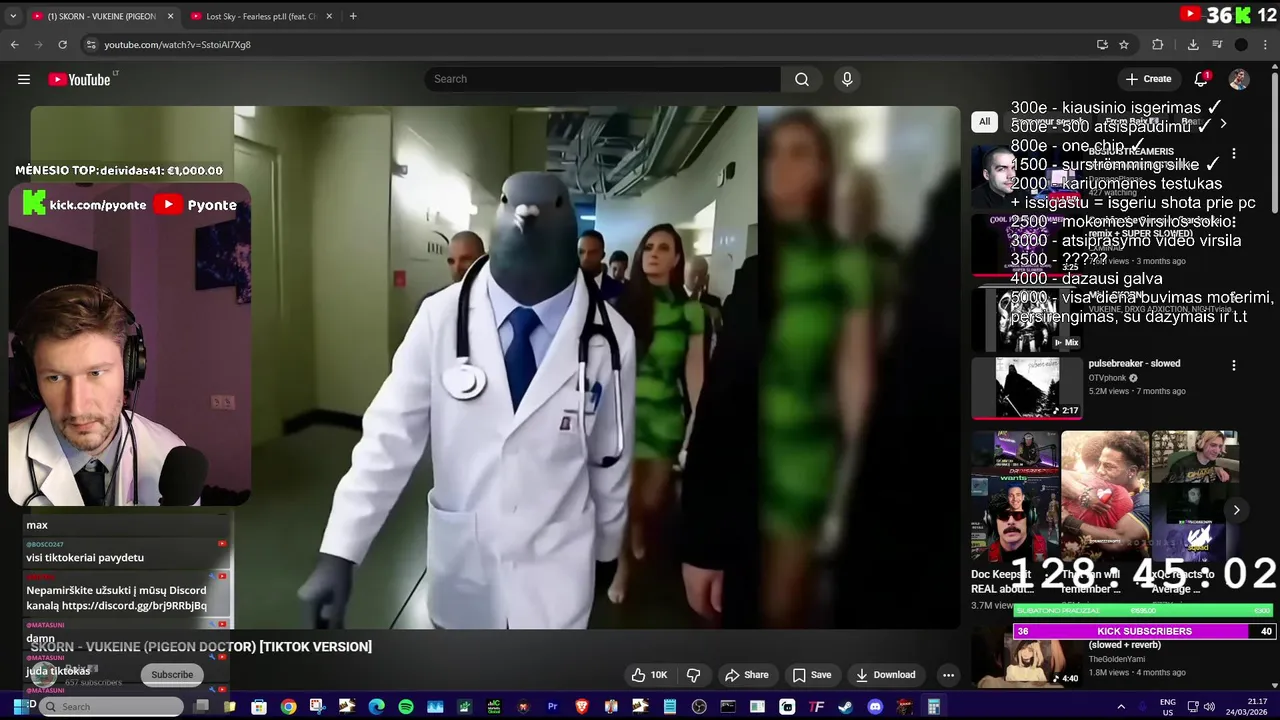Click the pigeon doctor video player
The image size is (1280, 720).
495,367
